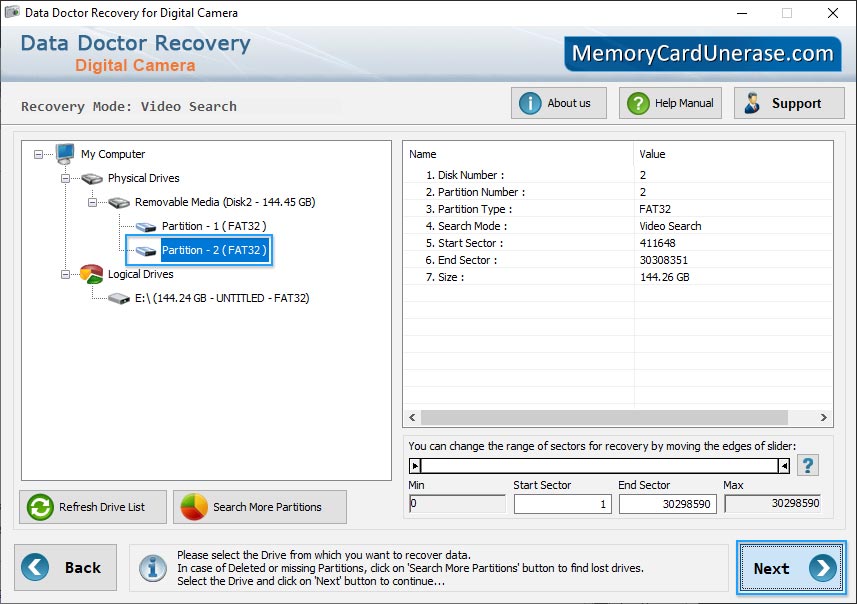Collapse the Physical Drives node
857x604 pixels.
[x=65, y=179]
